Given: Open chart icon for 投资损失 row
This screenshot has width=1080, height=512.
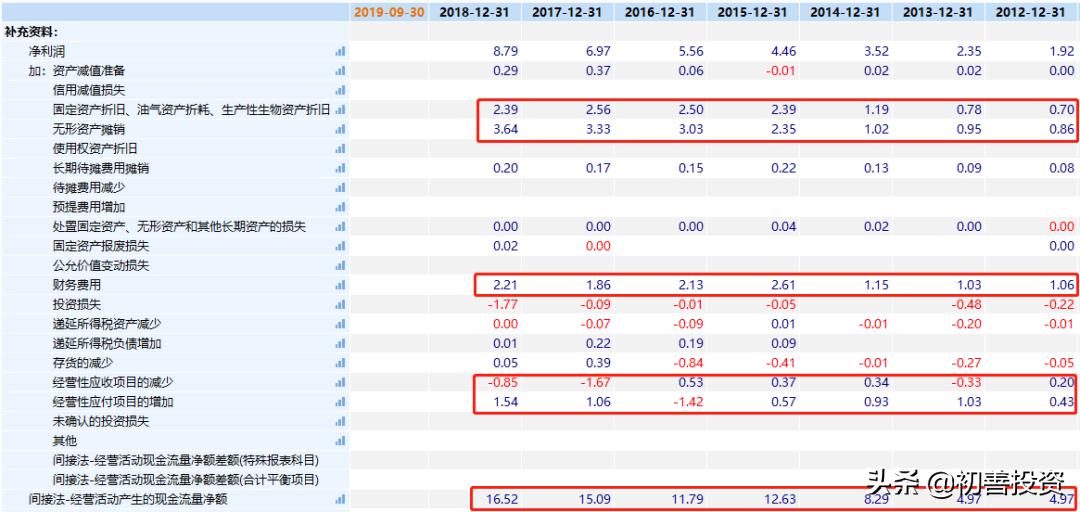Looking at the screenshot, I should click(340, 304).
